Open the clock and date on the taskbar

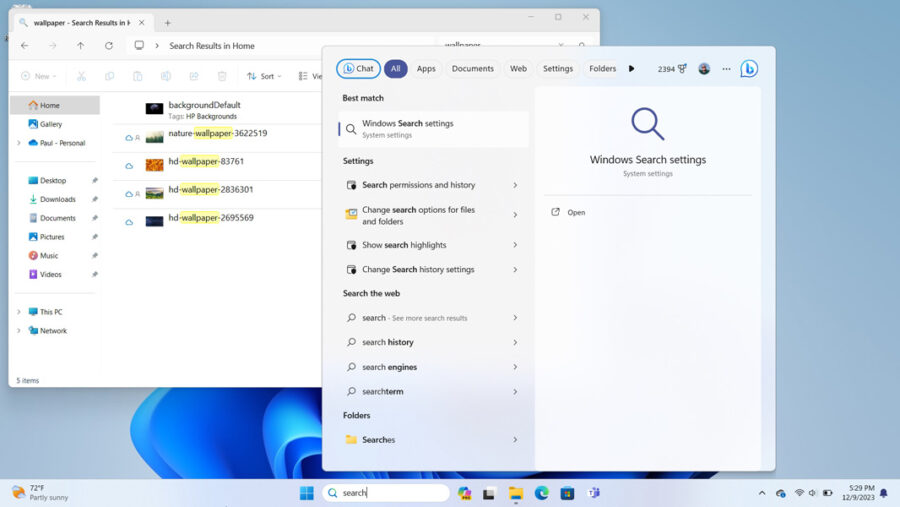(x=858, y=493)
